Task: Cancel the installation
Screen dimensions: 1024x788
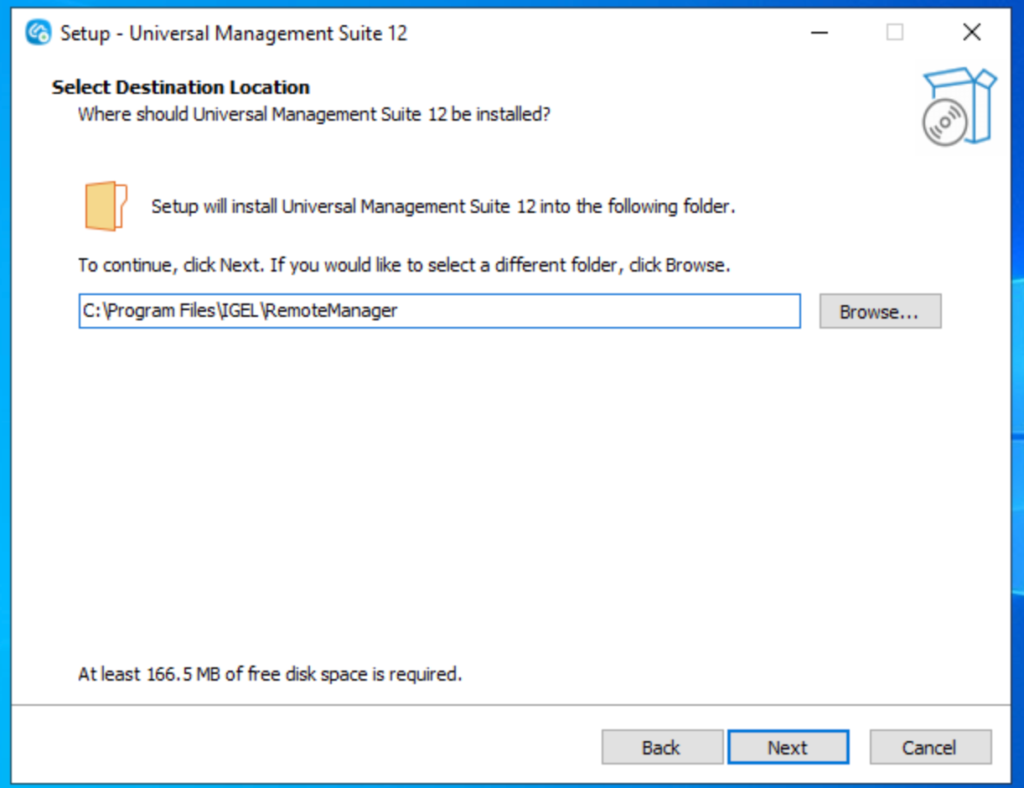Action: click(x=929, y=747)
